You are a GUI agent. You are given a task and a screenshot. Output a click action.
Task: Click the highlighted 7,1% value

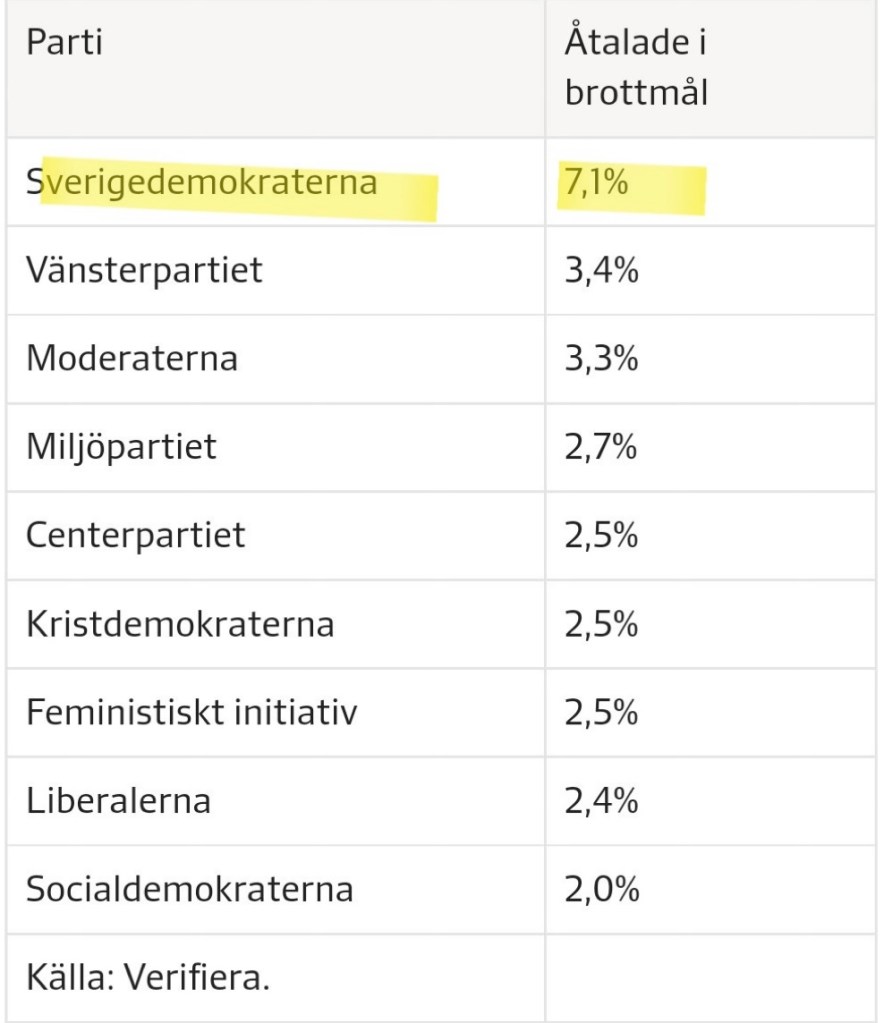[597, 183]
